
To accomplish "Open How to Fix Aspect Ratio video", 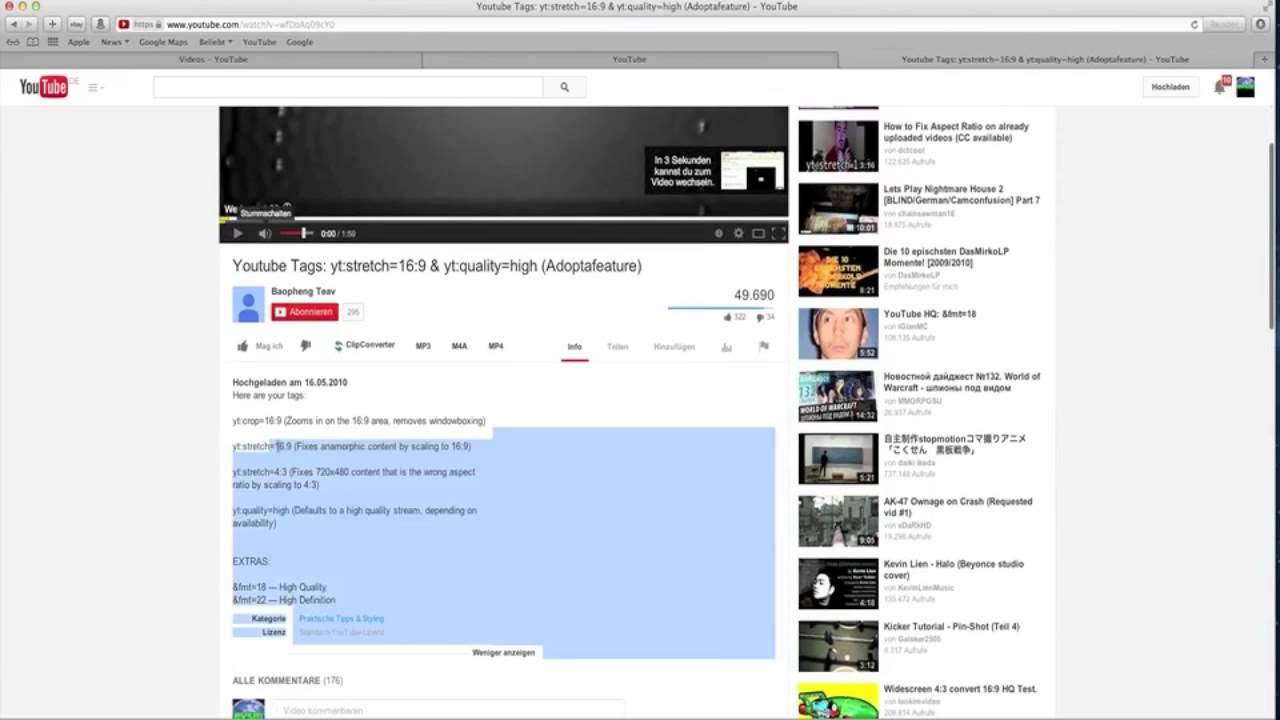I will [955, 132].
